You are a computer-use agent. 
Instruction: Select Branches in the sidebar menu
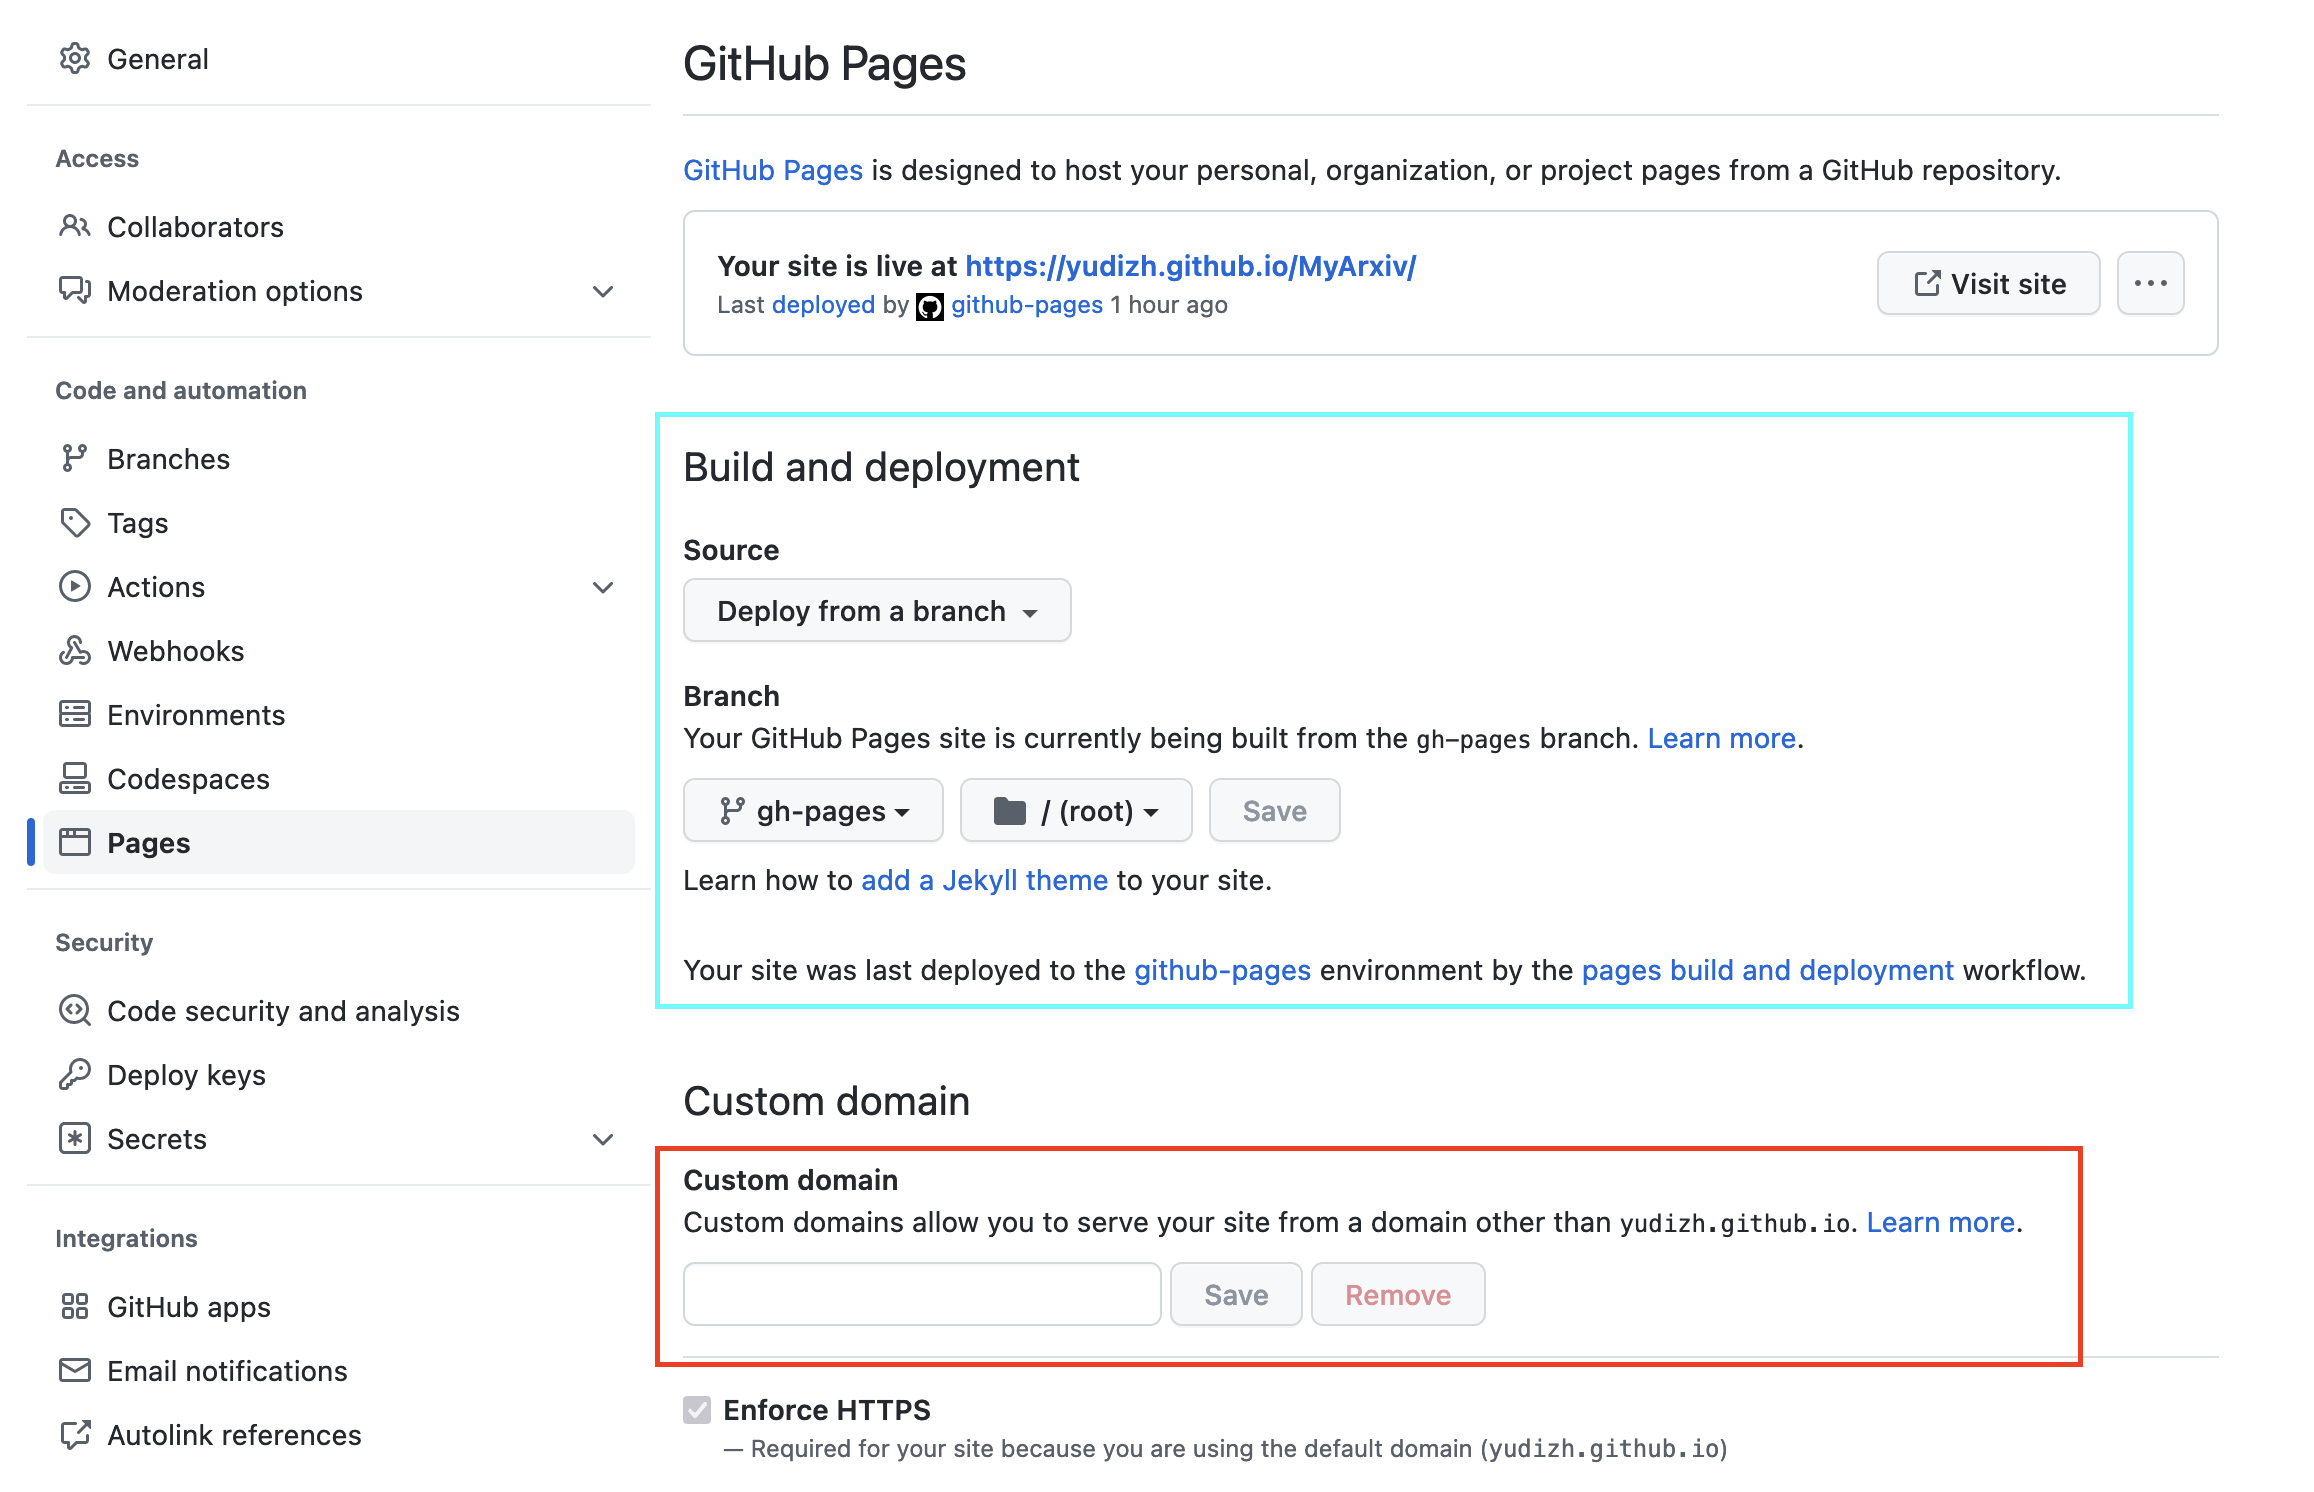pyautogui.click(x=168, y=459)
